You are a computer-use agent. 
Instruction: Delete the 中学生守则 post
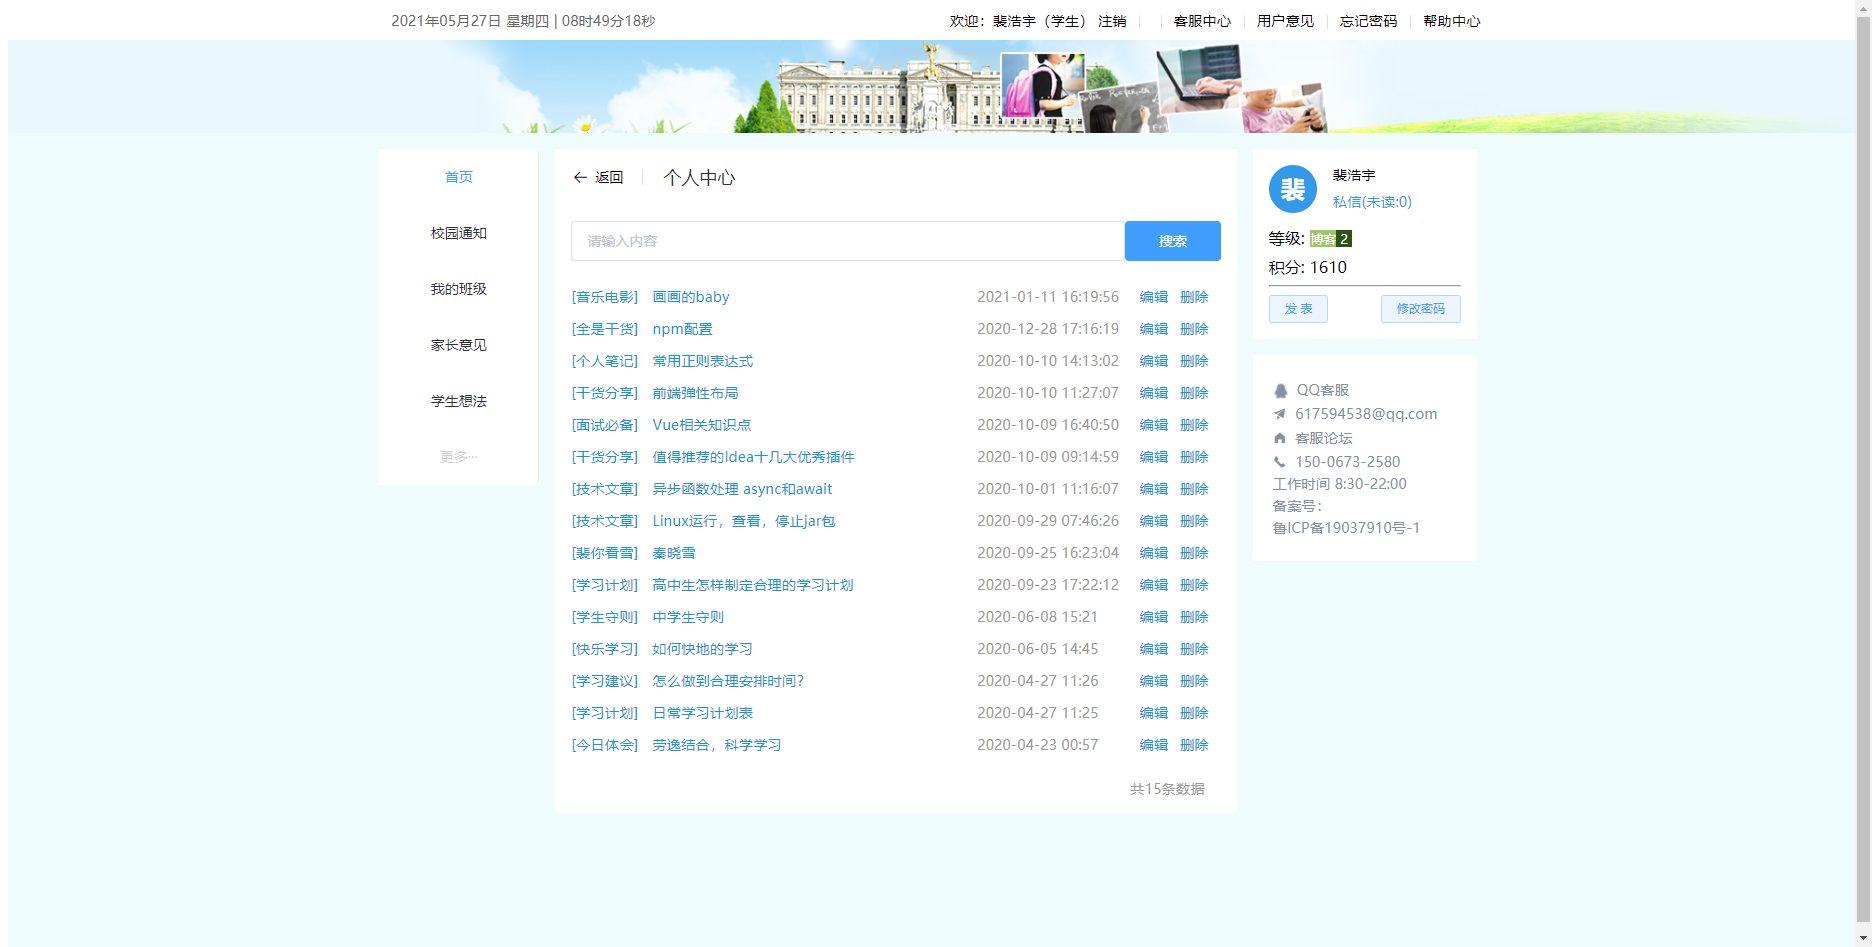1194,617
